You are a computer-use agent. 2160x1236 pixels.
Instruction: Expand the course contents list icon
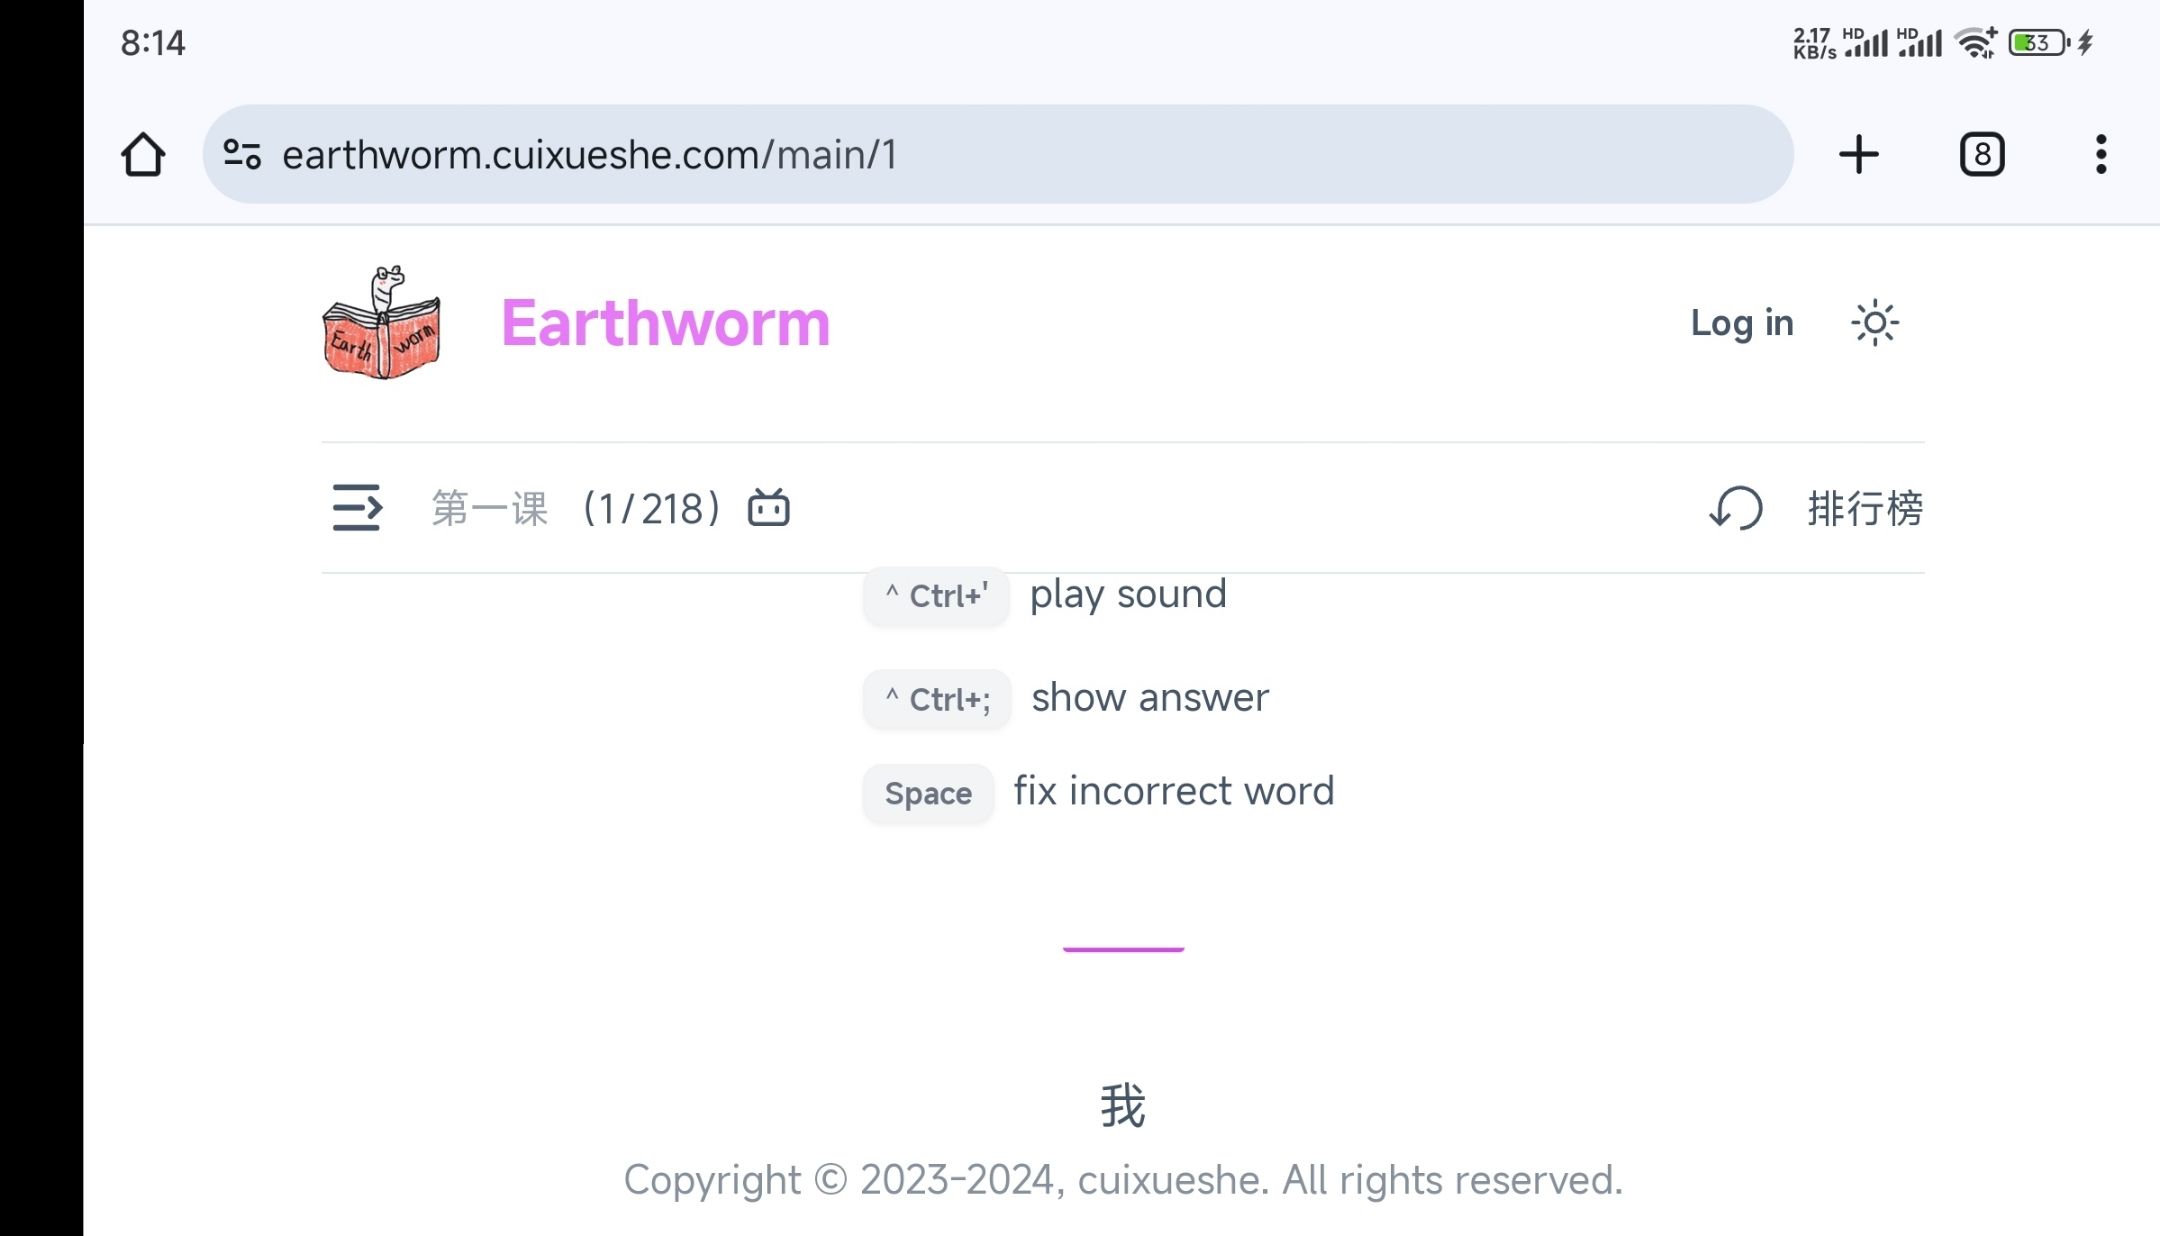pyautogui.click(x=357, y=508)
